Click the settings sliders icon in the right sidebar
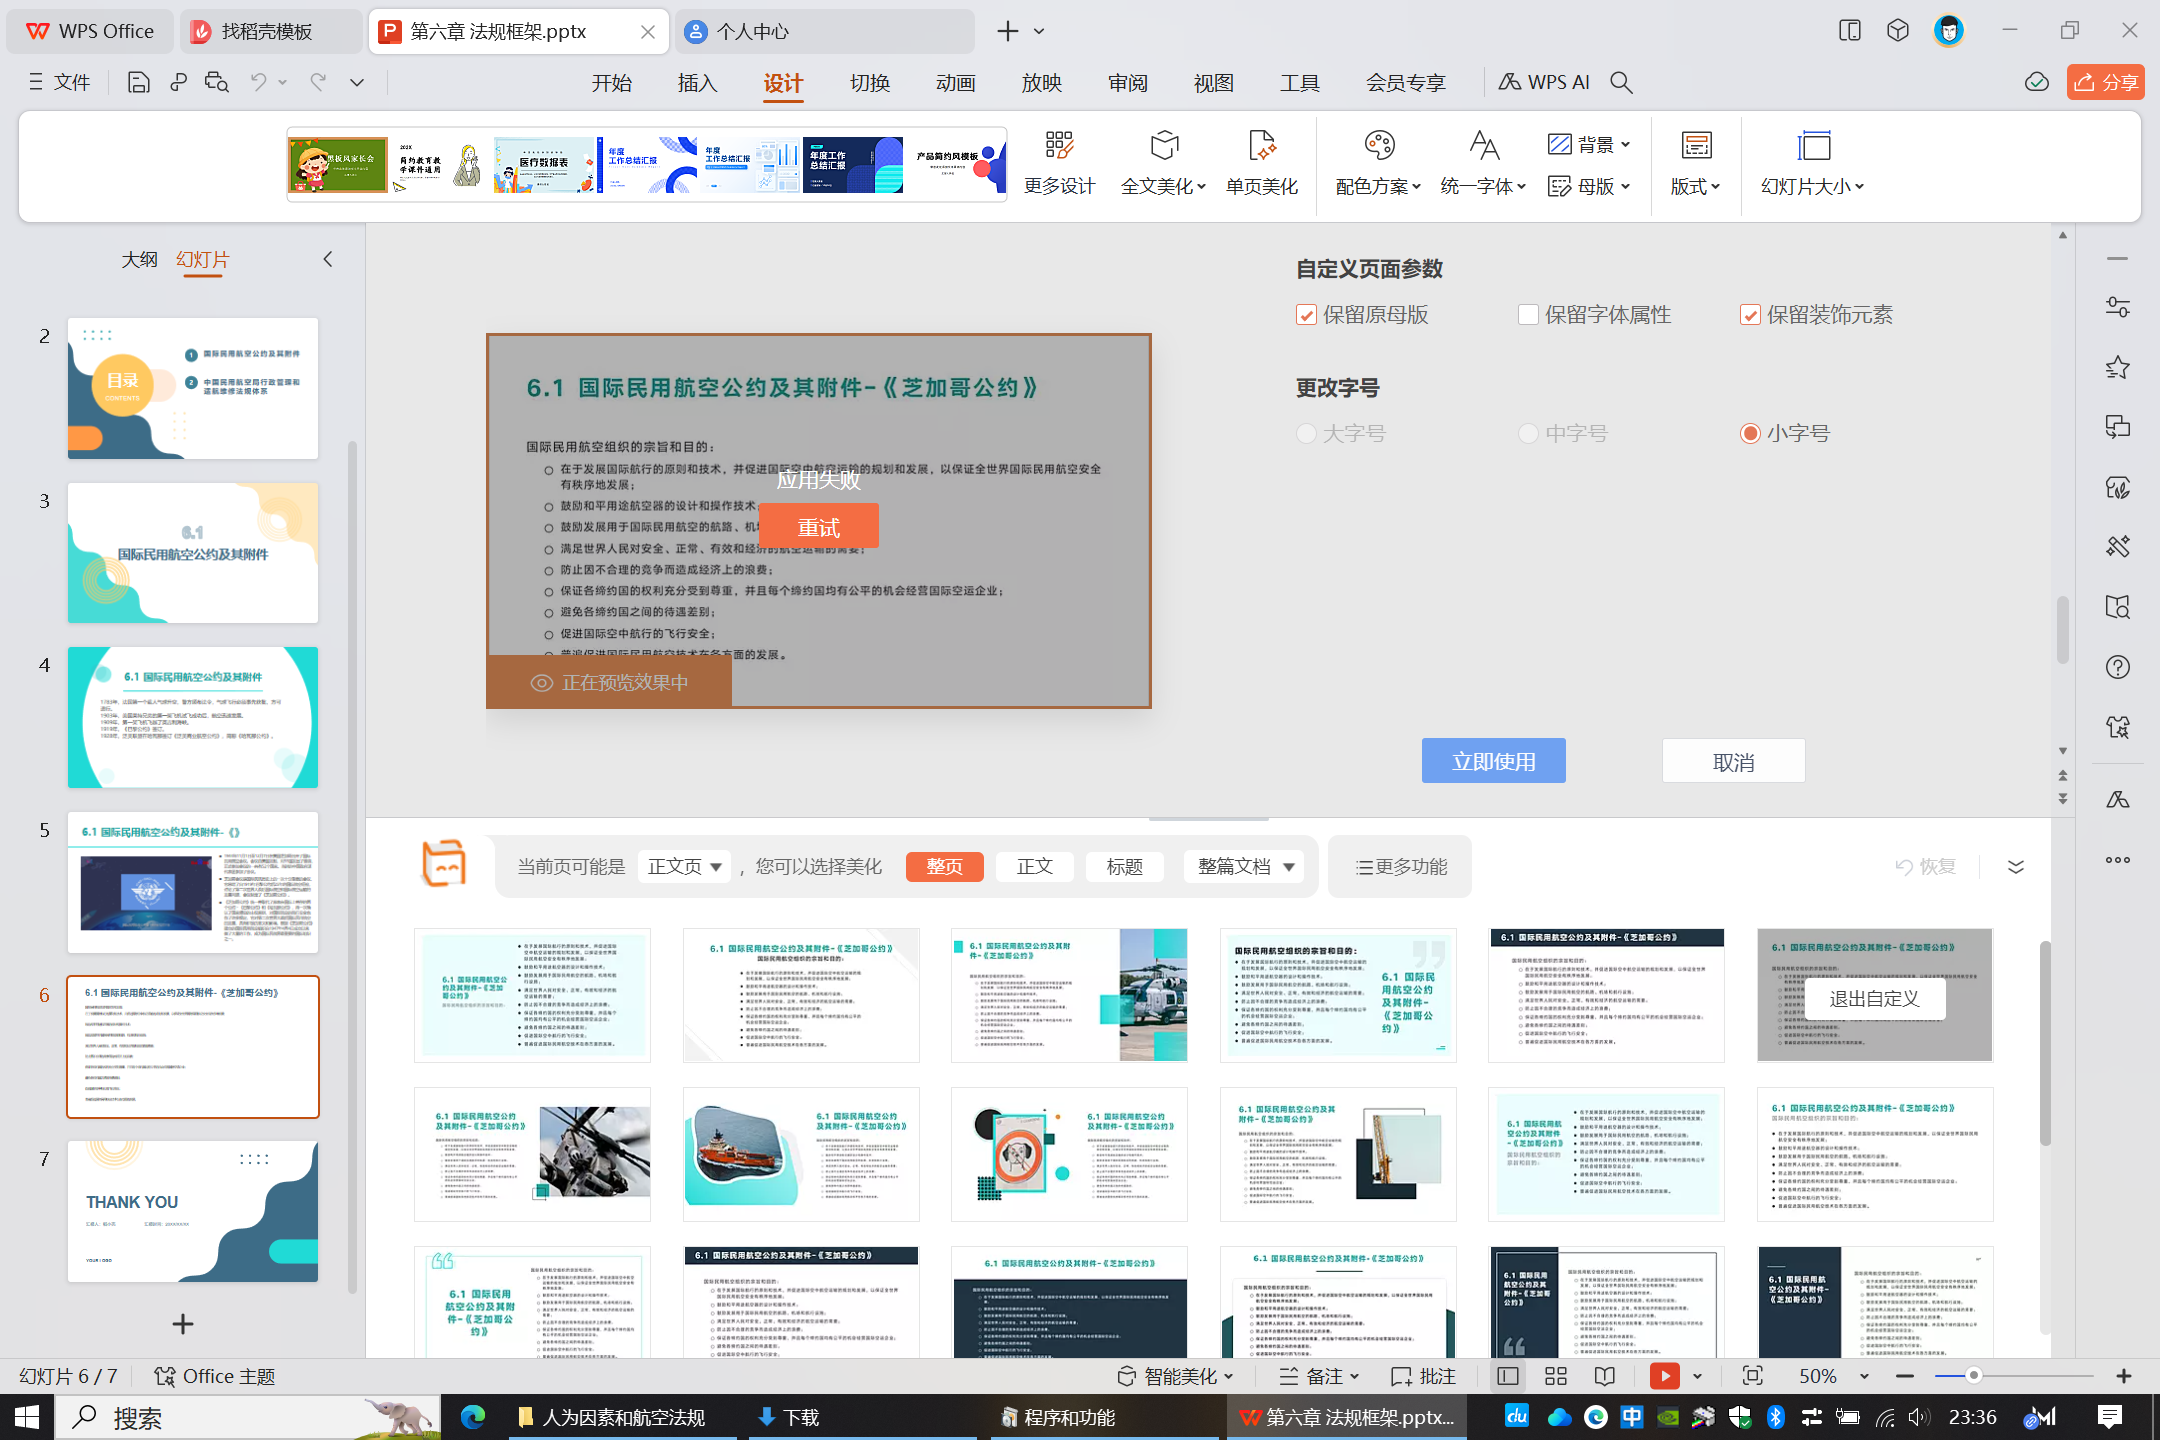 2117,307
